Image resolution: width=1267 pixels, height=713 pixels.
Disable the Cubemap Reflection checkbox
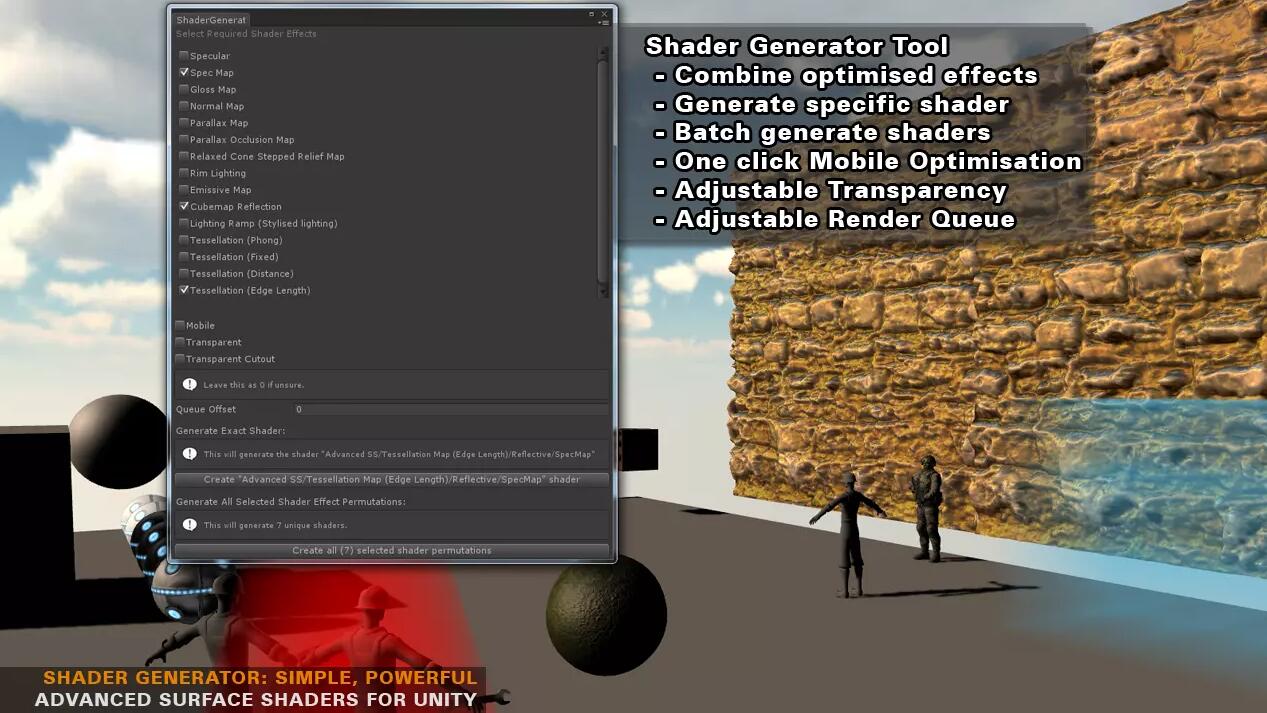[x=184, y=207]
